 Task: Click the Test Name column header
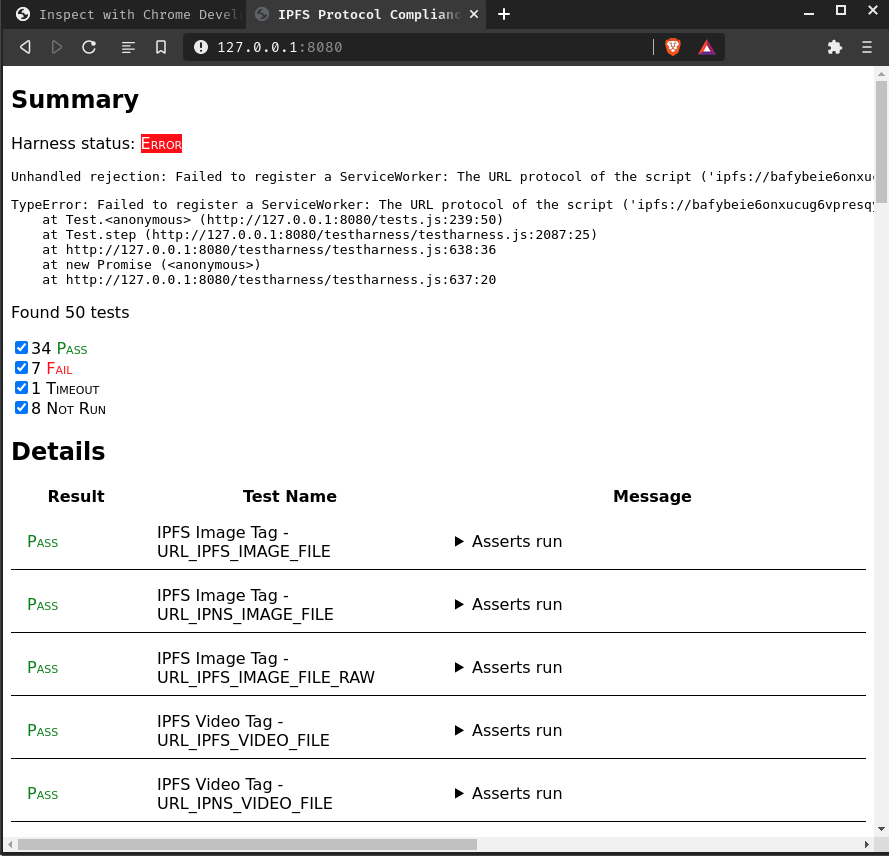pos(290,496)
